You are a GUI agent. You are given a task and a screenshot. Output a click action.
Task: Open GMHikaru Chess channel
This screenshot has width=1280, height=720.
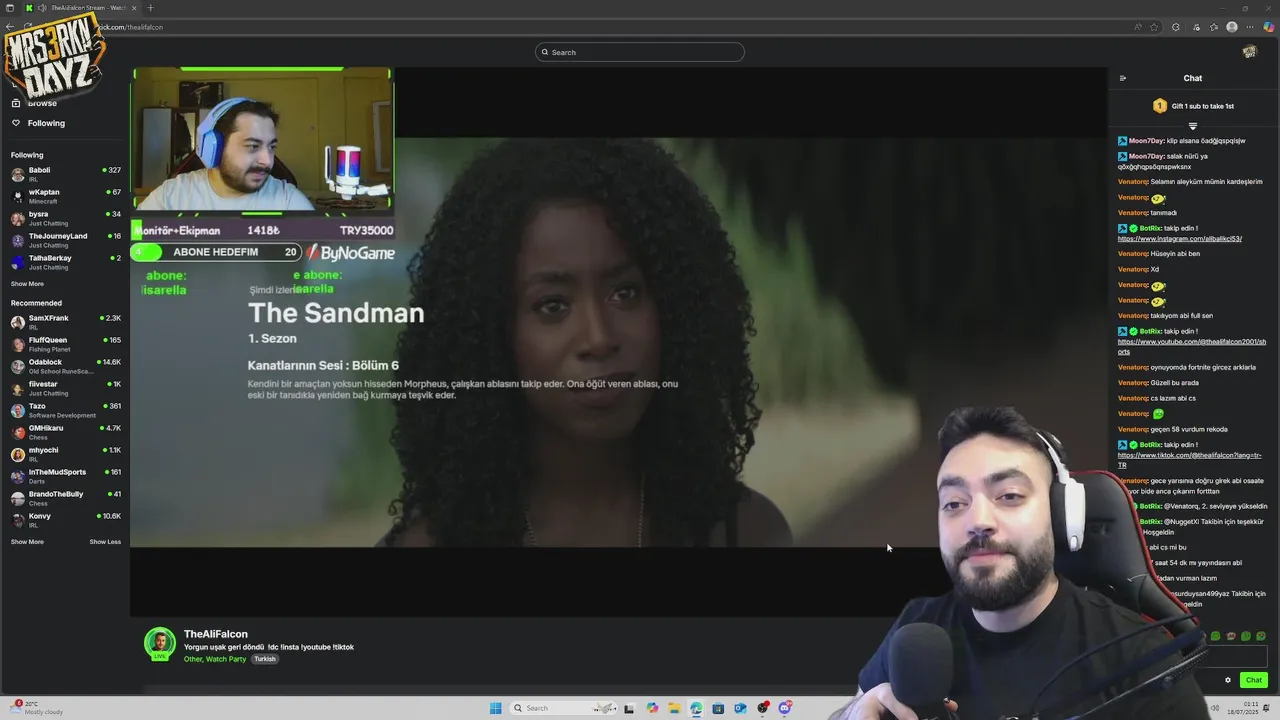coord(65,432)
